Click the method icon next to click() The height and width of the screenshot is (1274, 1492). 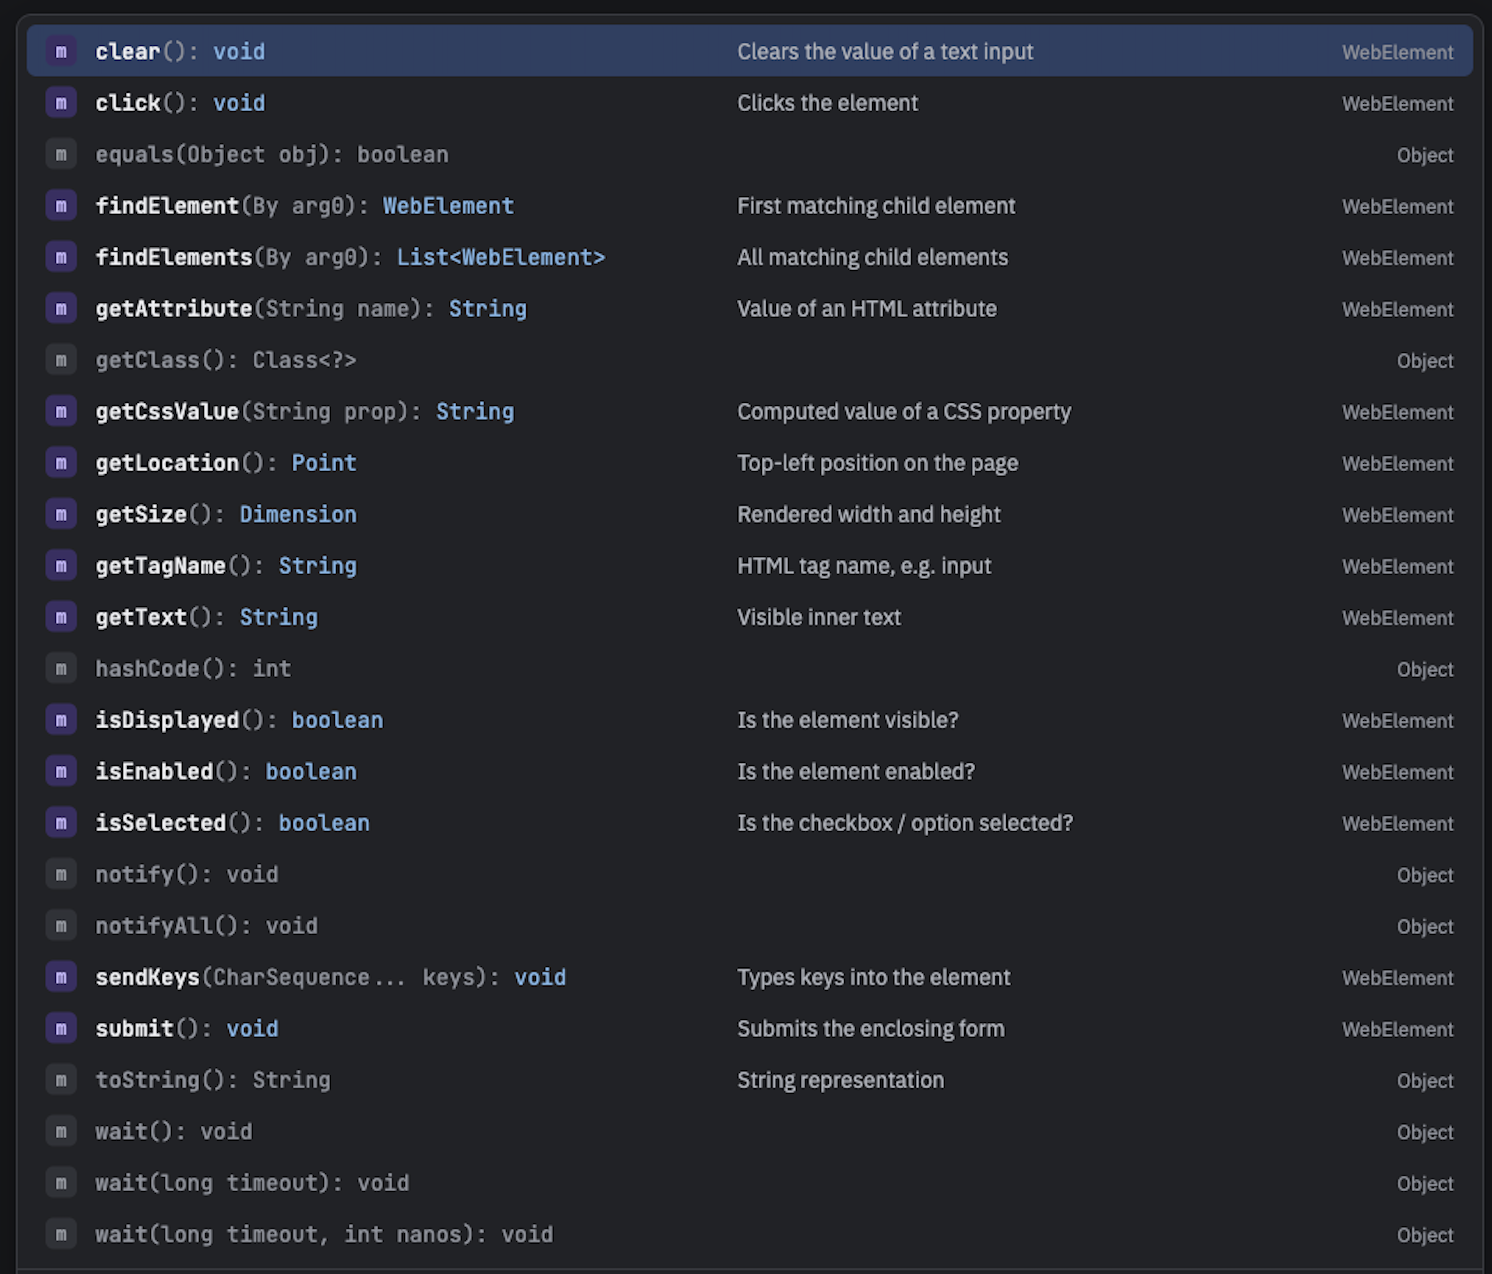[61, 103]
